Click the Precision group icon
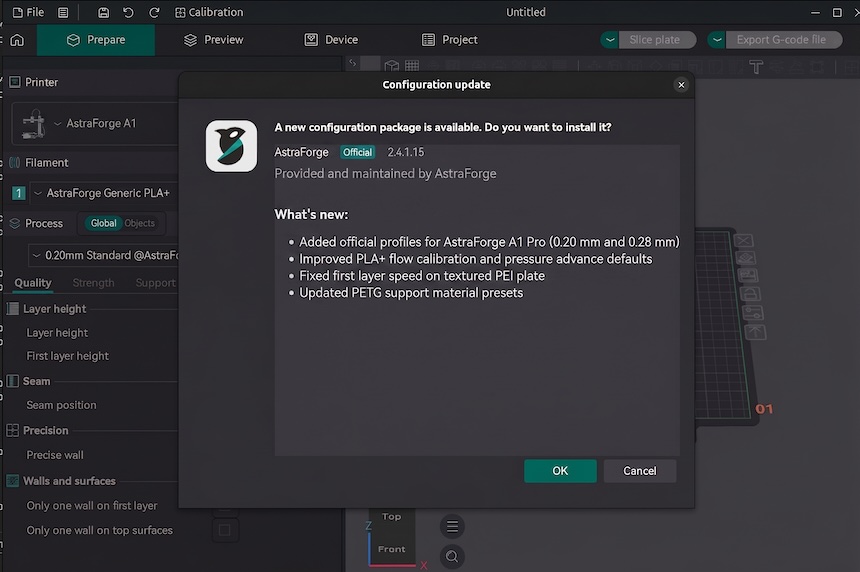The height and width of the screenshot is (572, 860). pos(13,431)
